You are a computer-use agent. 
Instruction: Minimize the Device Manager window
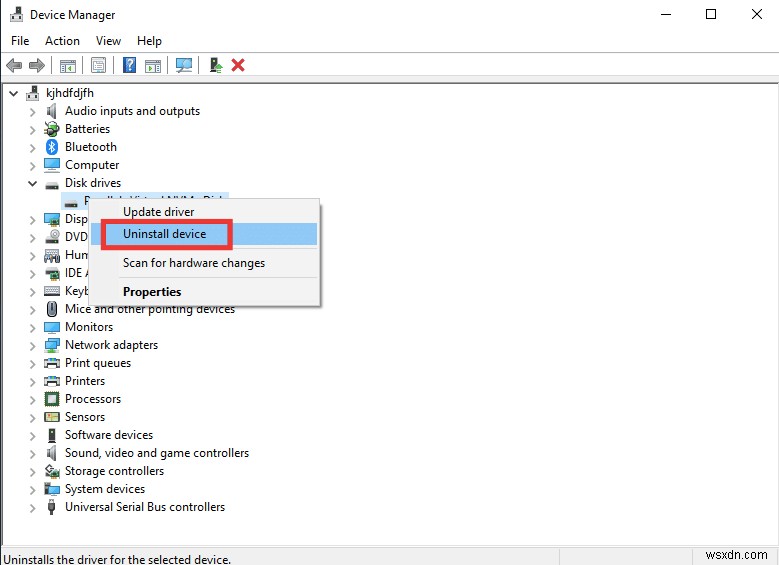(666, 14)
